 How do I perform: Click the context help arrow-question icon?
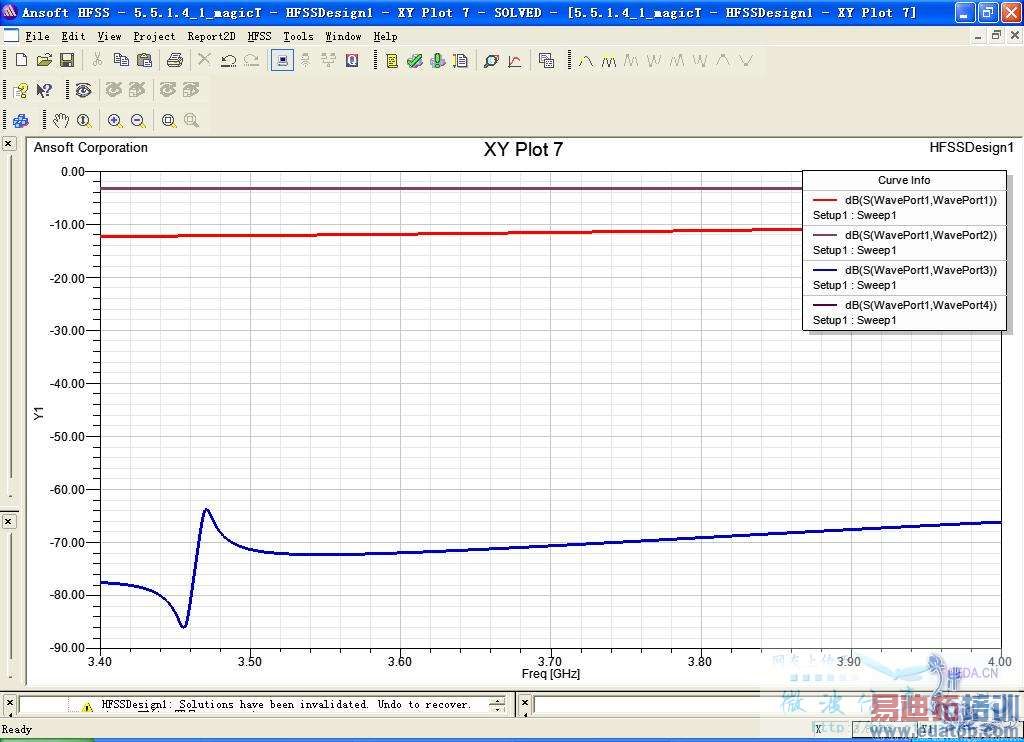44,91
